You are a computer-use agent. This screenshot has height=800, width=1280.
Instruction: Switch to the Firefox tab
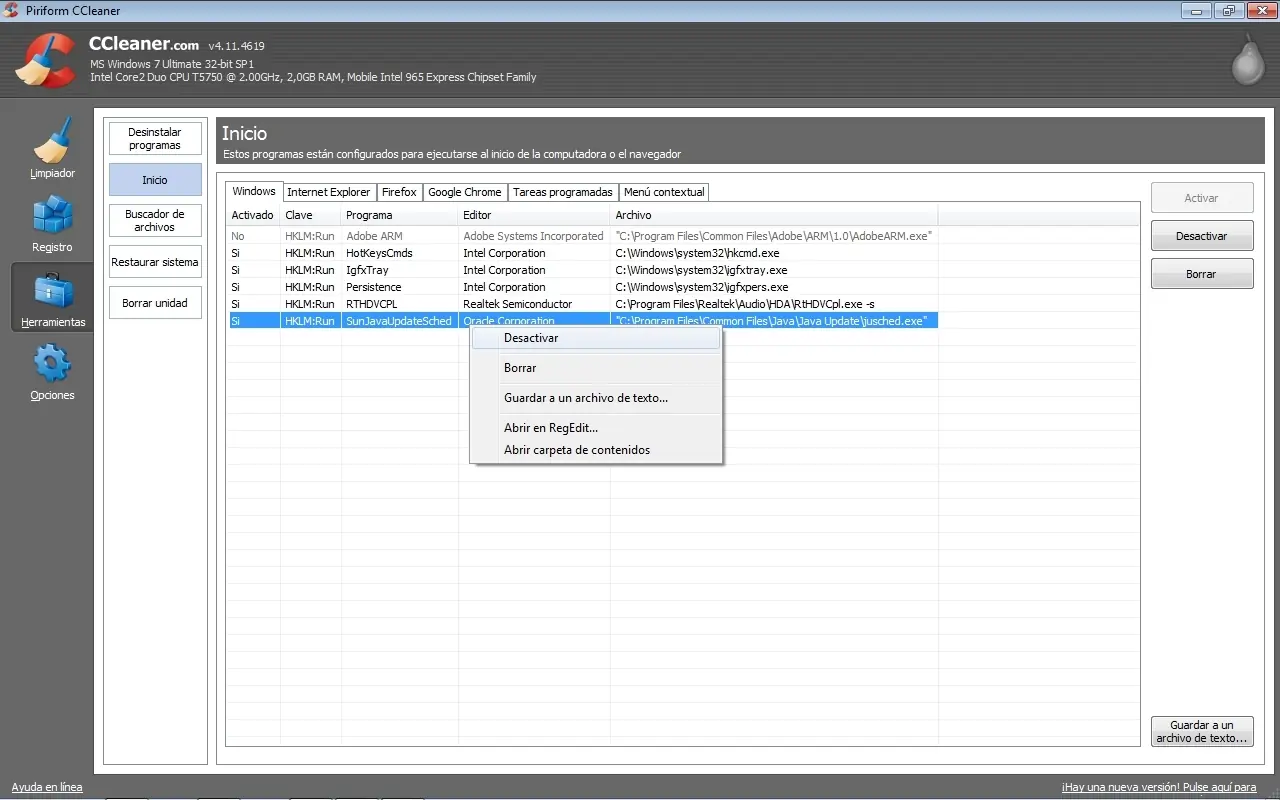tap(399, 192)
